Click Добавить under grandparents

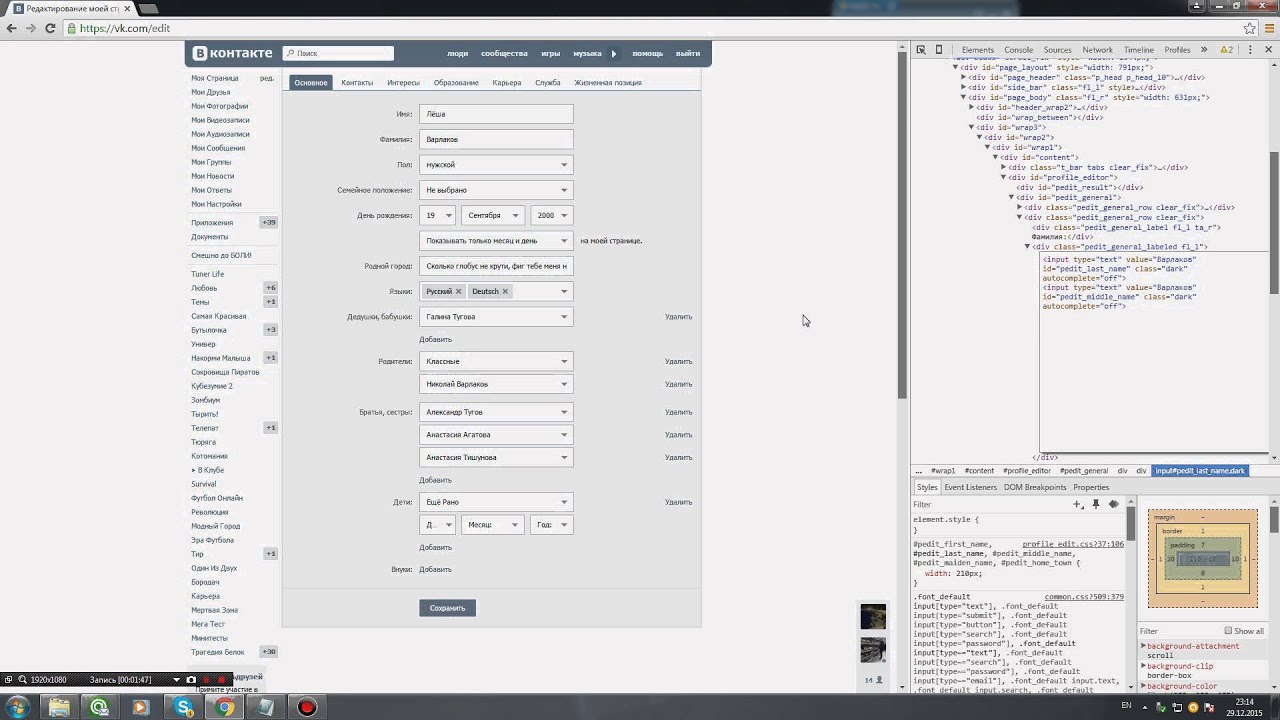tap(435, 339)
